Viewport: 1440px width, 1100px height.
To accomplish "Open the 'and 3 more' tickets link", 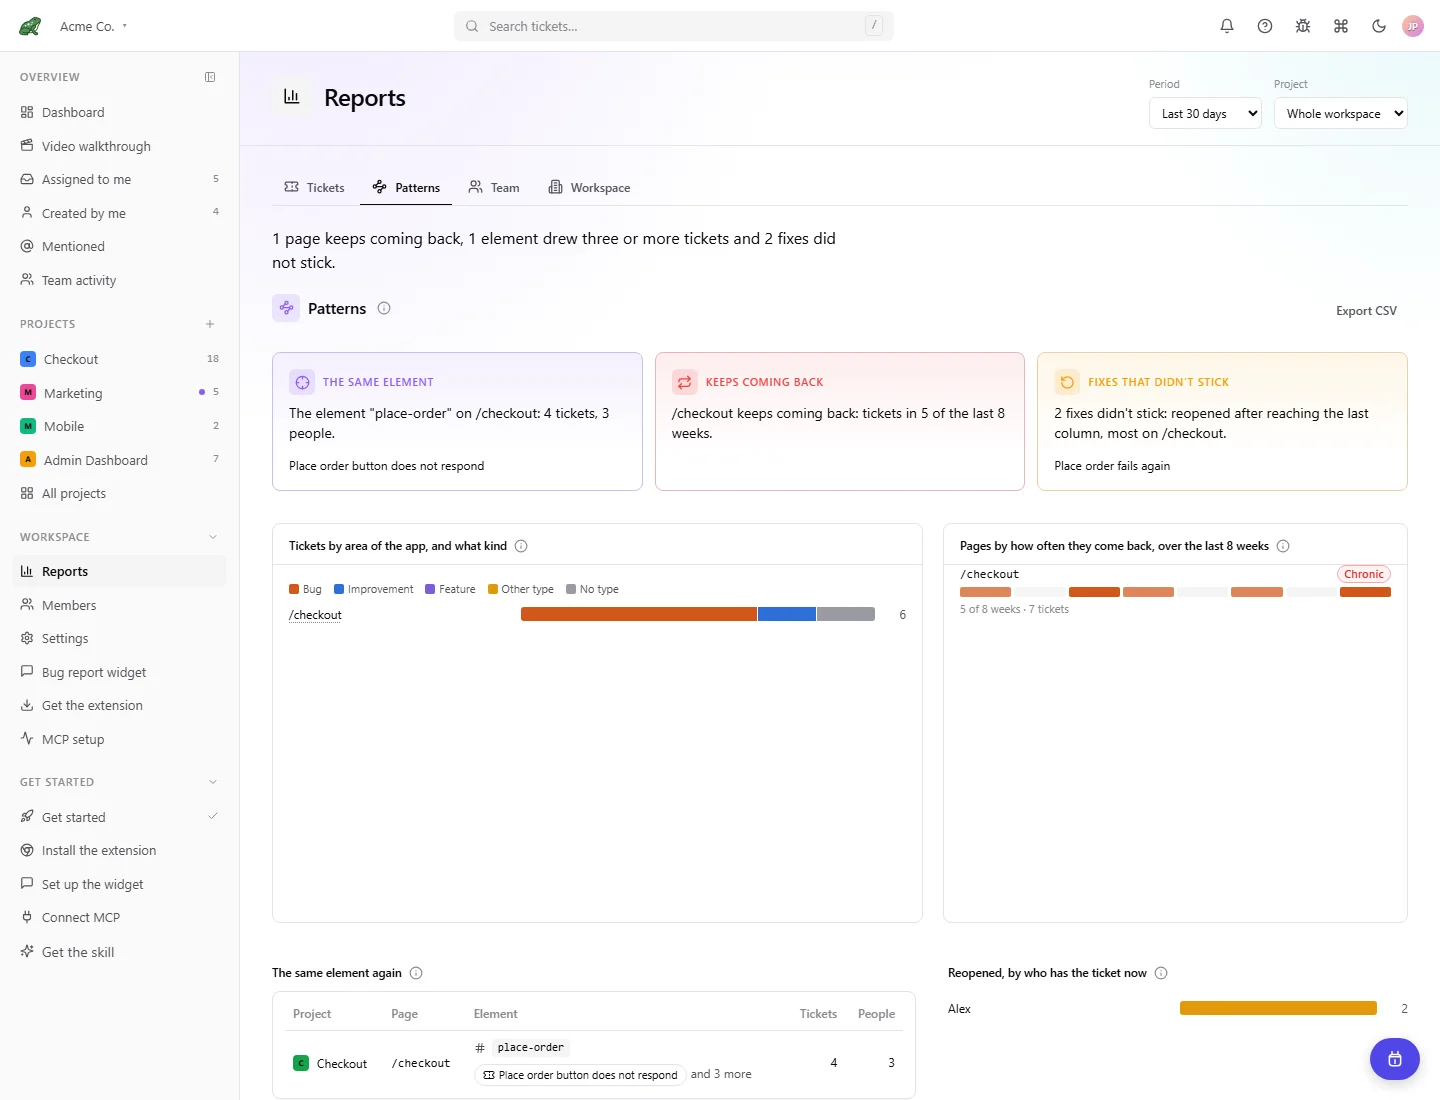I will (721, 1074).
